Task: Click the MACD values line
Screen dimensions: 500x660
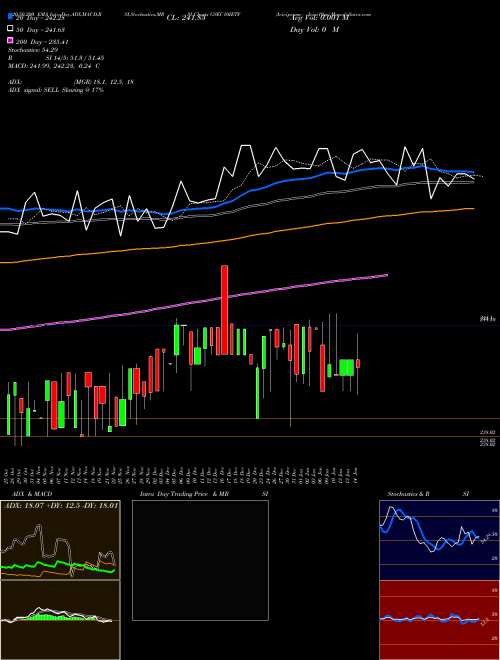Action: (54, 66)
